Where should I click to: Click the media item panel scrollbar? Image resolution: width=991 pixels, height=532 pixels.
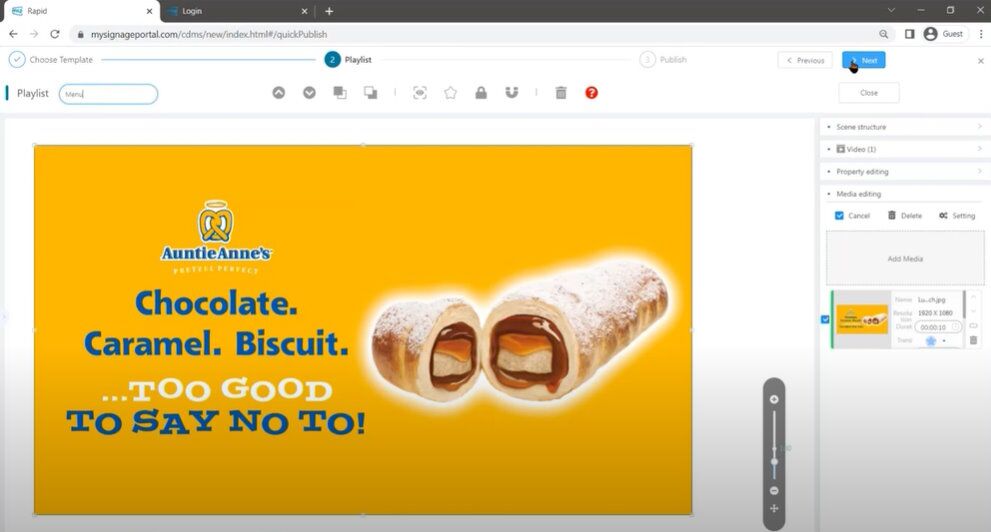[964, 305]
